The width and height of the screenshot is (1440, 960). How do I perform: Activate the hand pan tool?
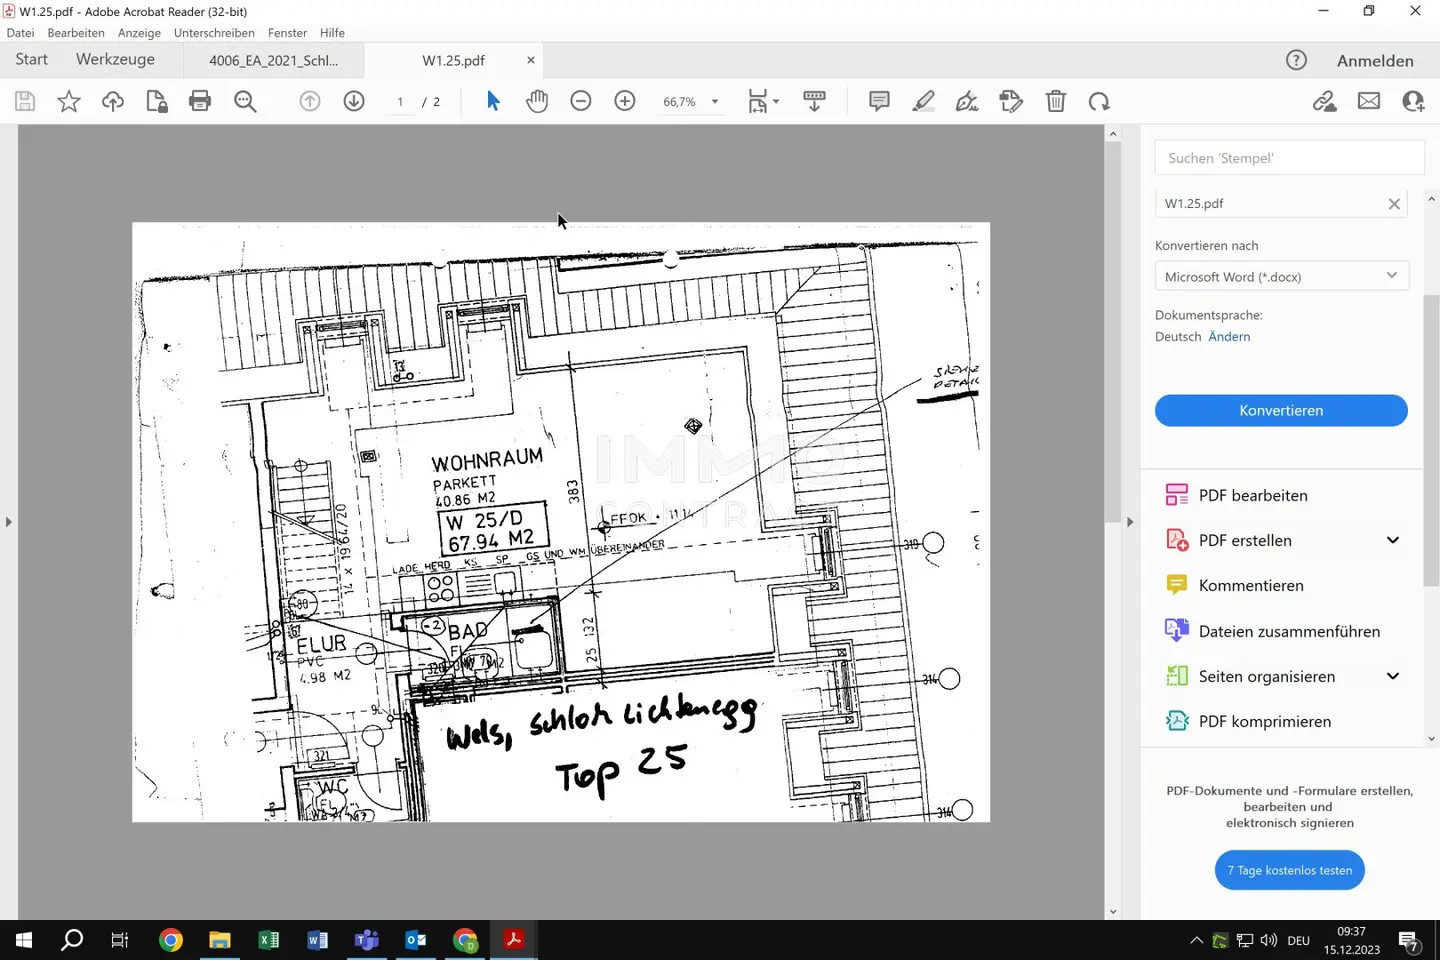tap(537, 101)
